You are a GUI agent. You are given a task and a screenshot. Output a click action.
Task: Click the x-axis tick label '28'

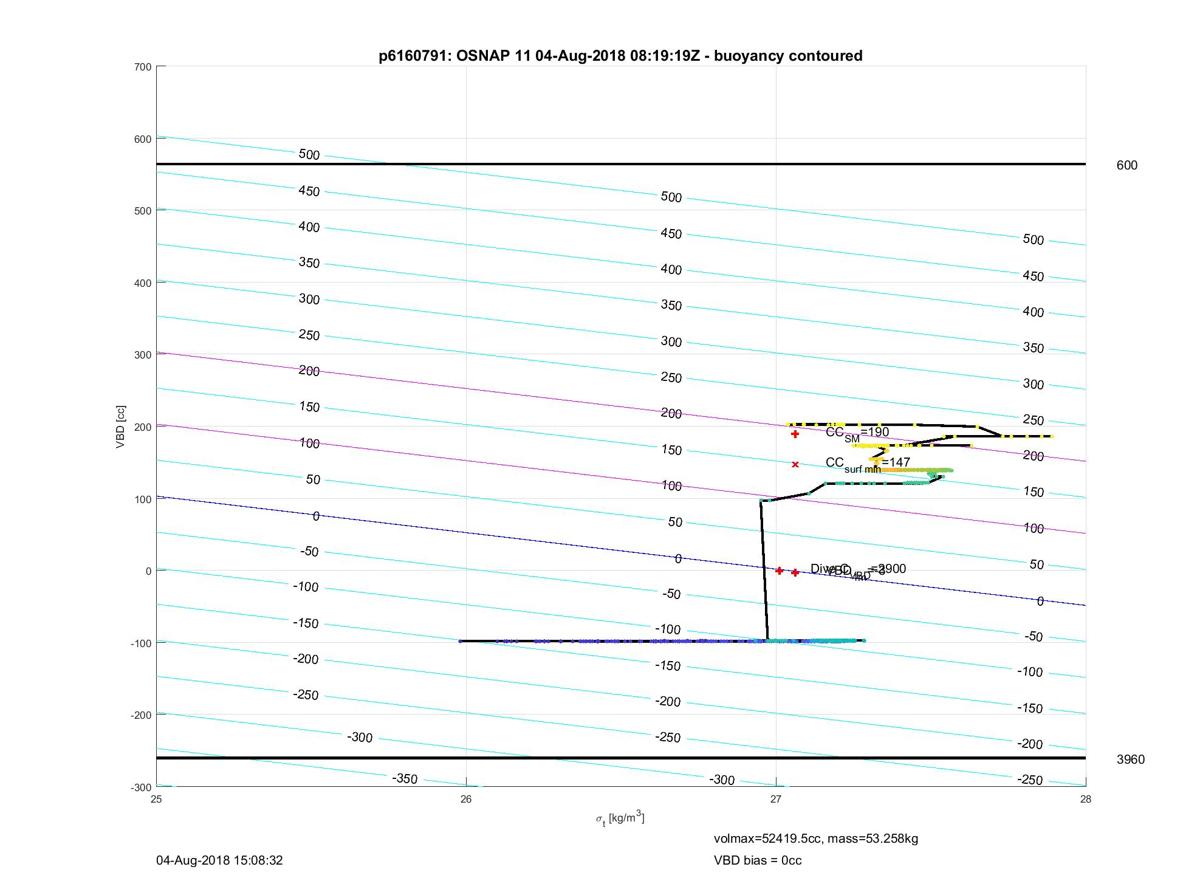tap(1085, 798)
